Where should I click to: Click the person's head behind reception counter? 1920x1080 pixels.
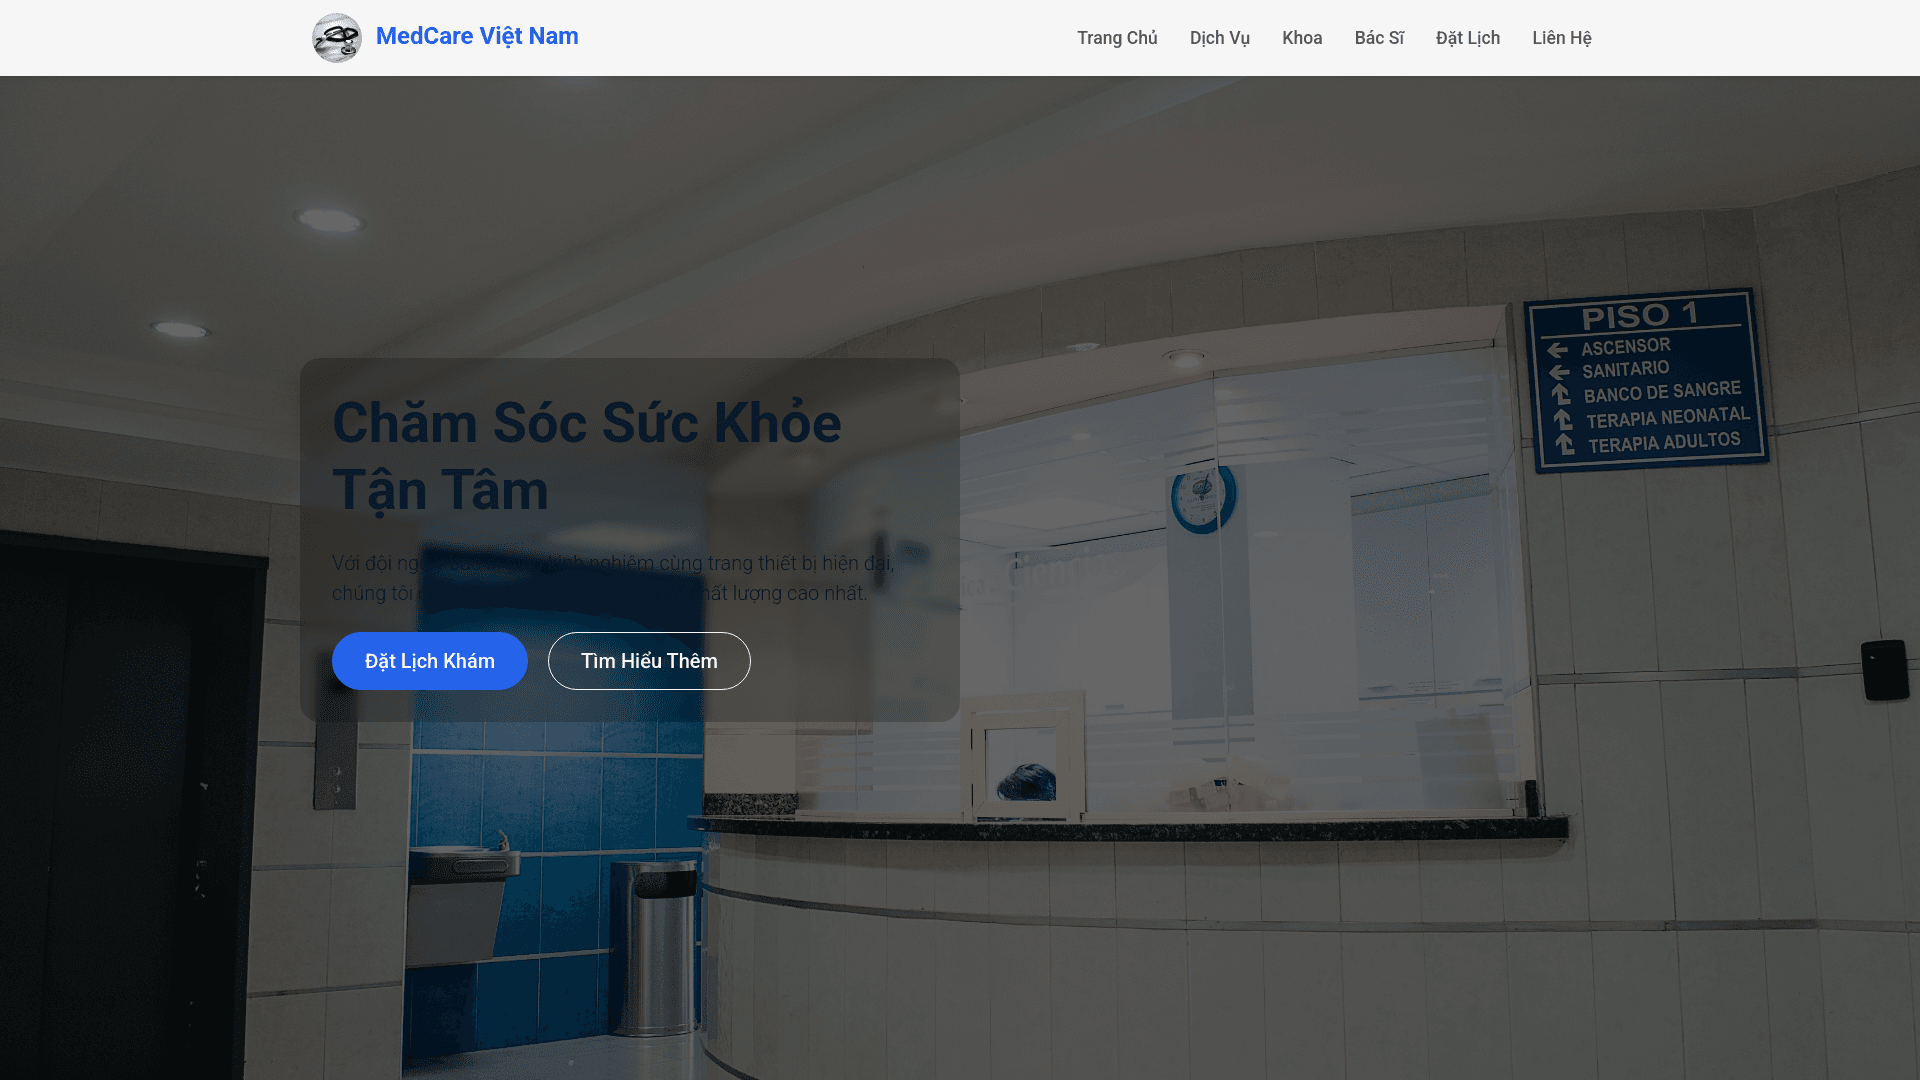pos(1027,781)
